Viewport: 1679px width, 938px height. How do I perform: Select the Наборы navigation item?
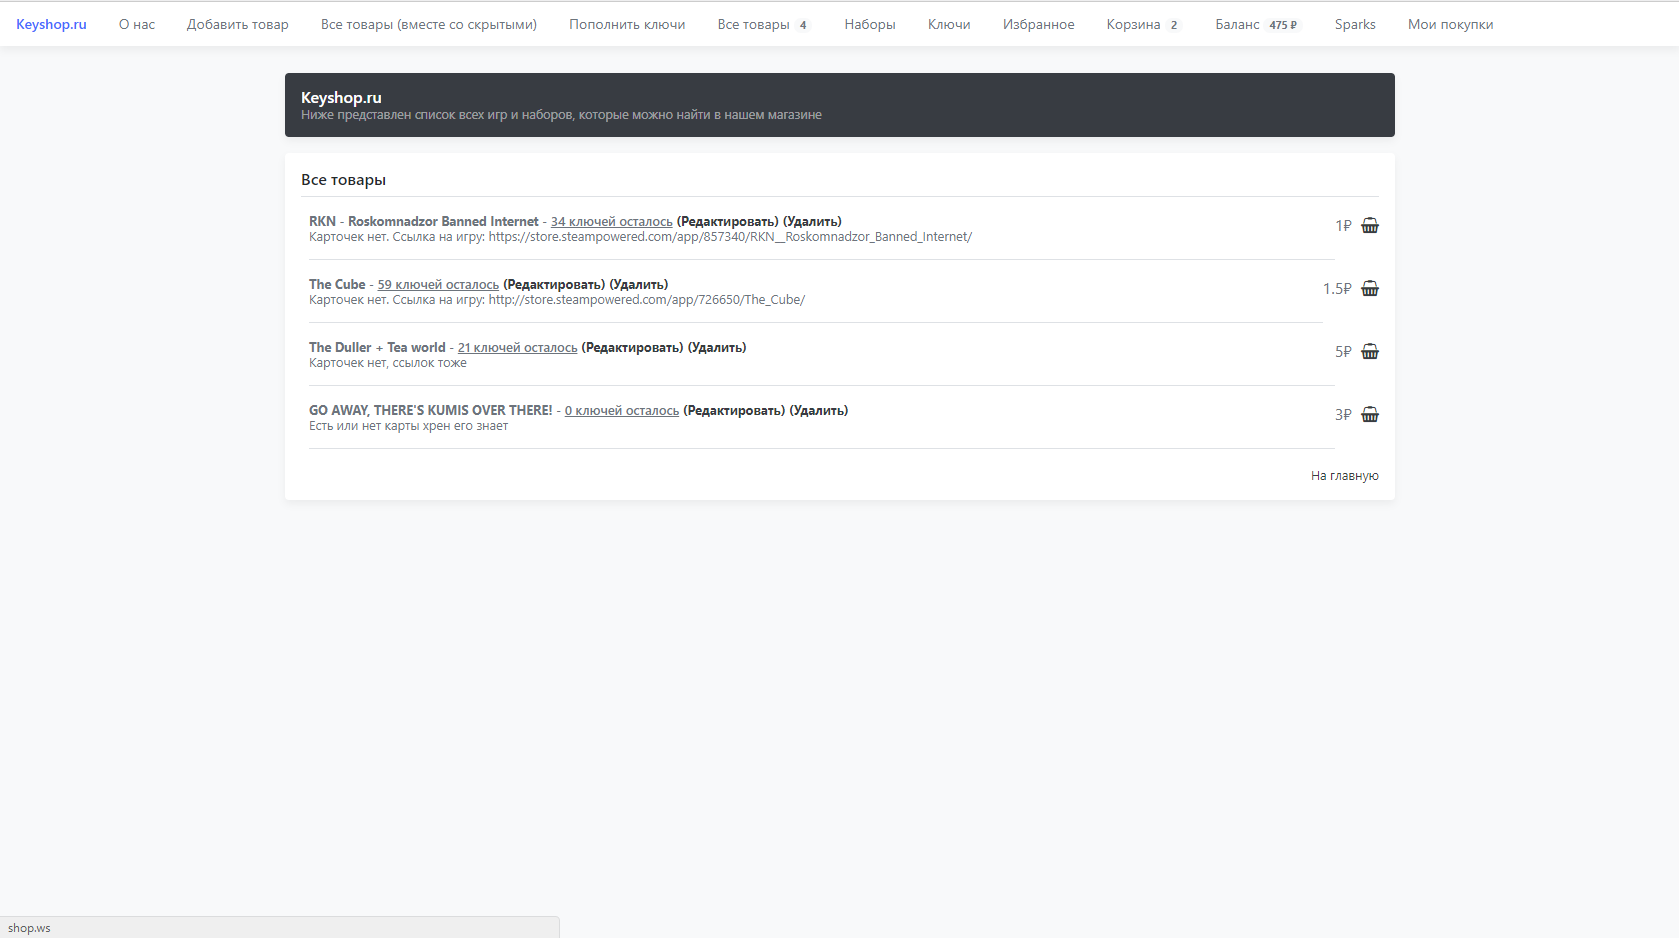pyautogui.click(x=869, y=24)
